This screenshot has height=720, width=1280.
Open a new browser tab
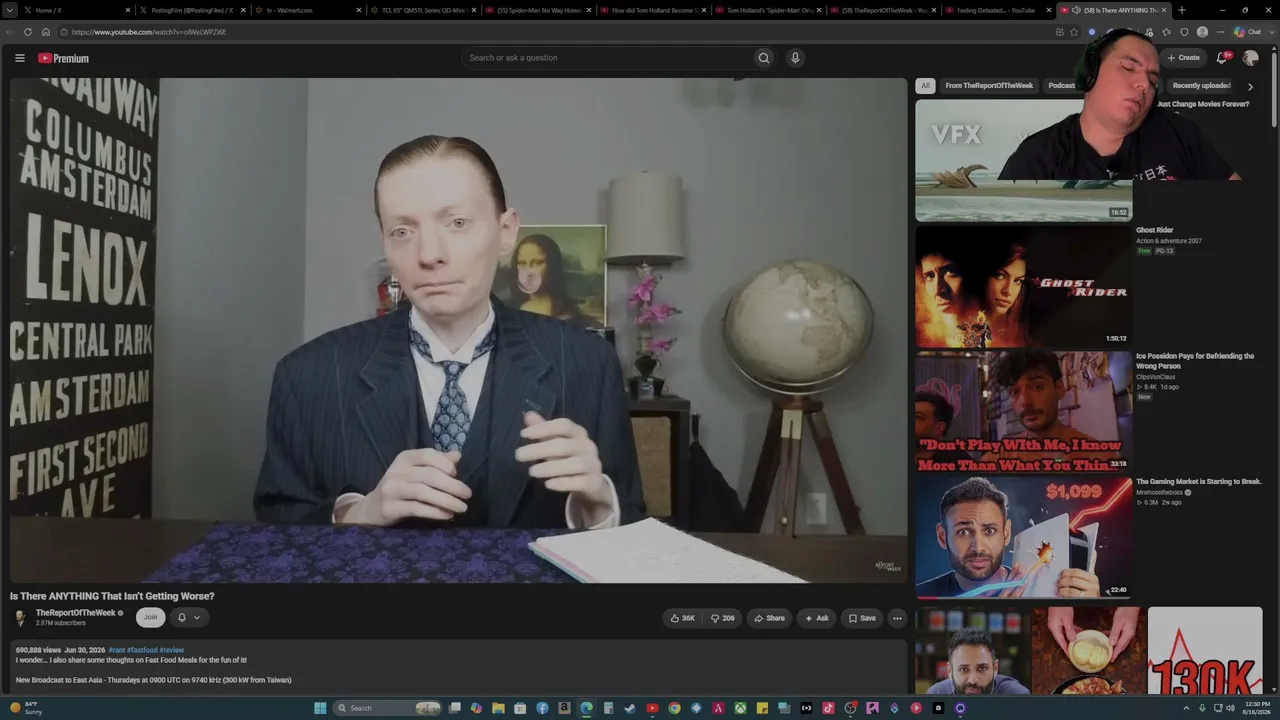tap(1182, 10)
